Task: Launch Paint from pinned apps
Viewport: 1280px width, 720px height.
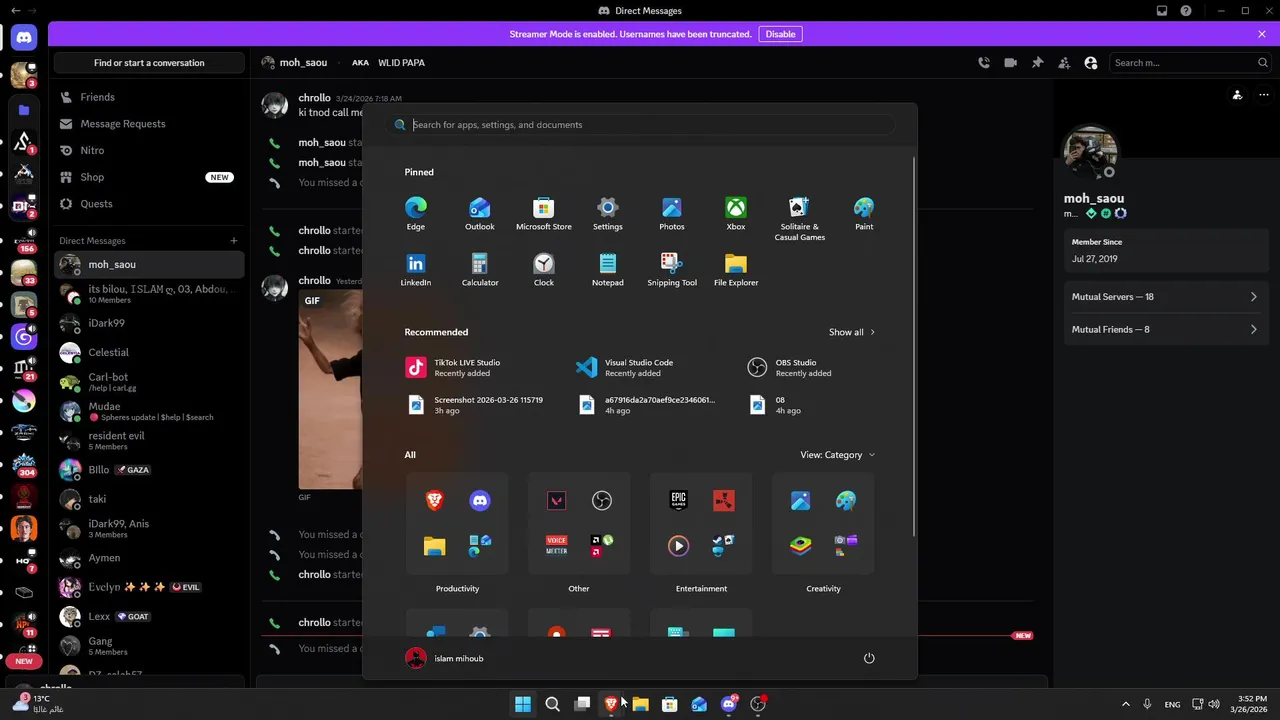Action: click(864, 214)
